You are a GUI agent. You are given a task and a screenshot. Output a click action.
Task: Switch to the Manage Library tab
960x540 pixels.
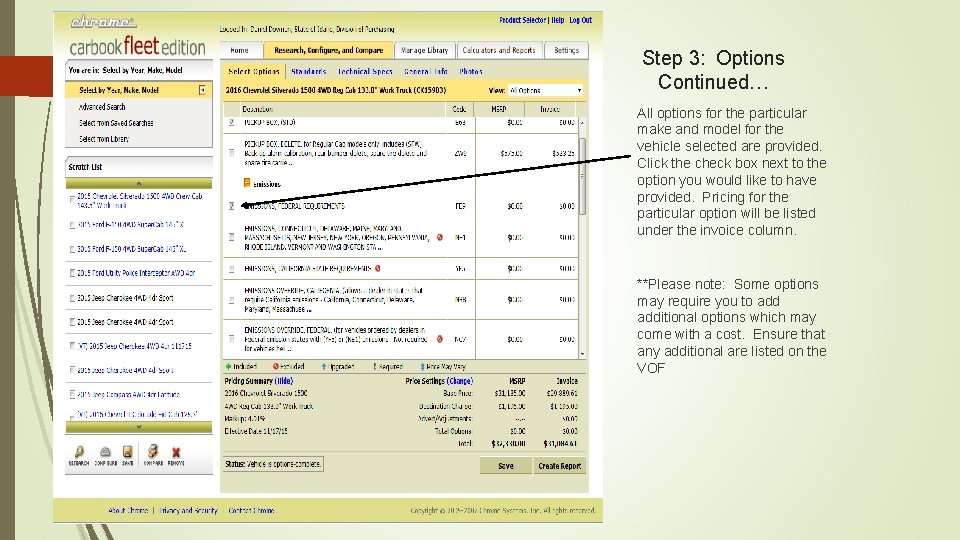424,50
